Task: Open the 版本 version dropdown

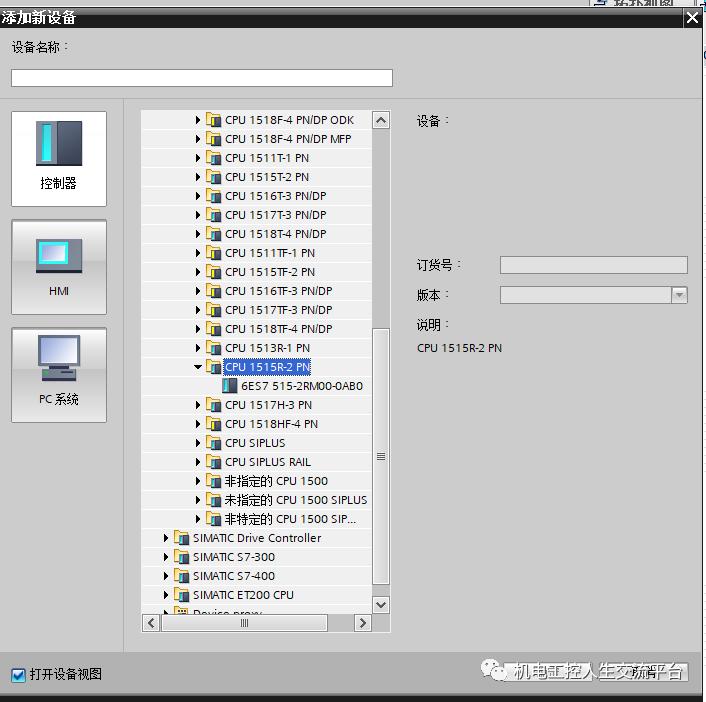Action: point(679,295)
